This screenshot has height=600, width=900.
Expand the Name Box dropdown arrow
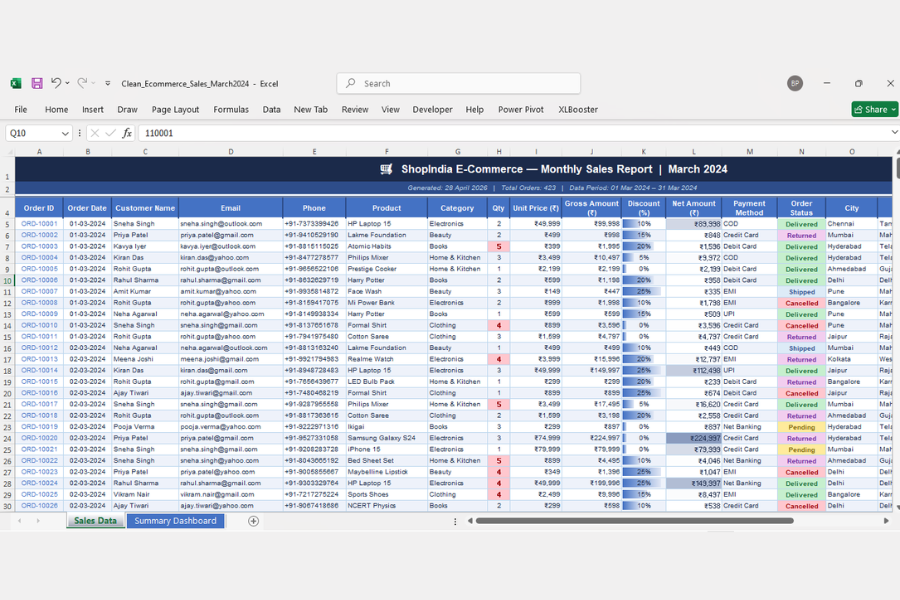click(x=65, y=133)
